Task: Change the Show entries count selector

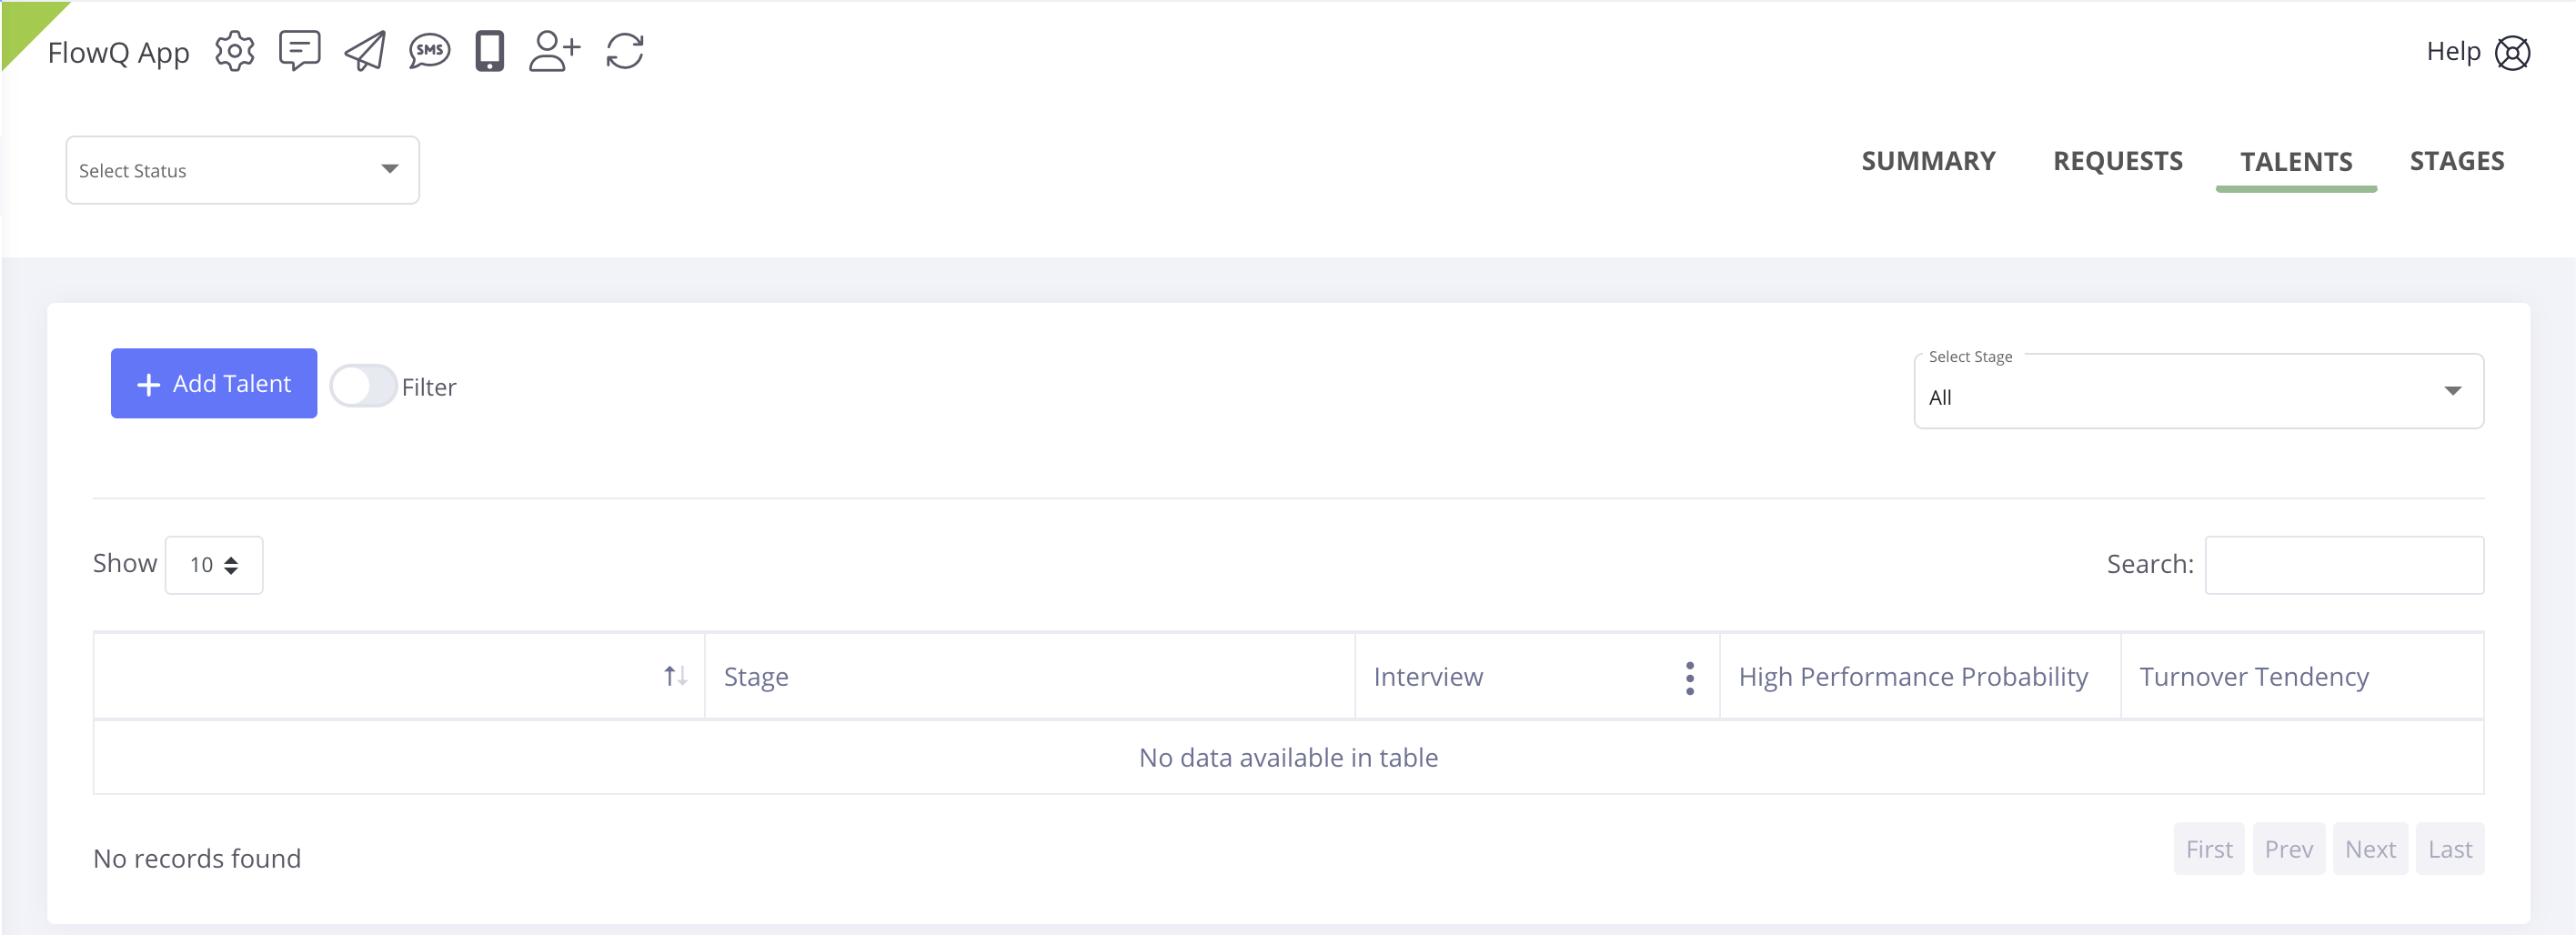Action: 214,565
